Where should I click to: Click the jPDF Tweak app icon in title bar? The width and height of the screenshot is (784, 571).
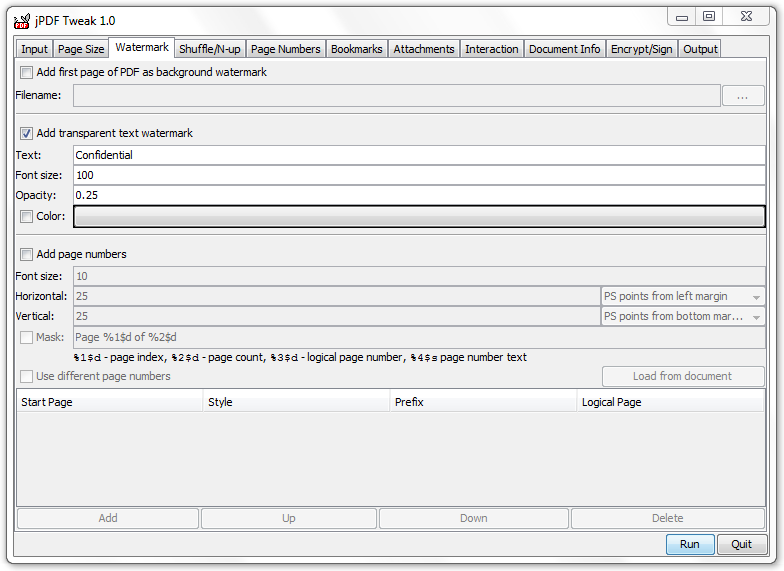(22, 22)
